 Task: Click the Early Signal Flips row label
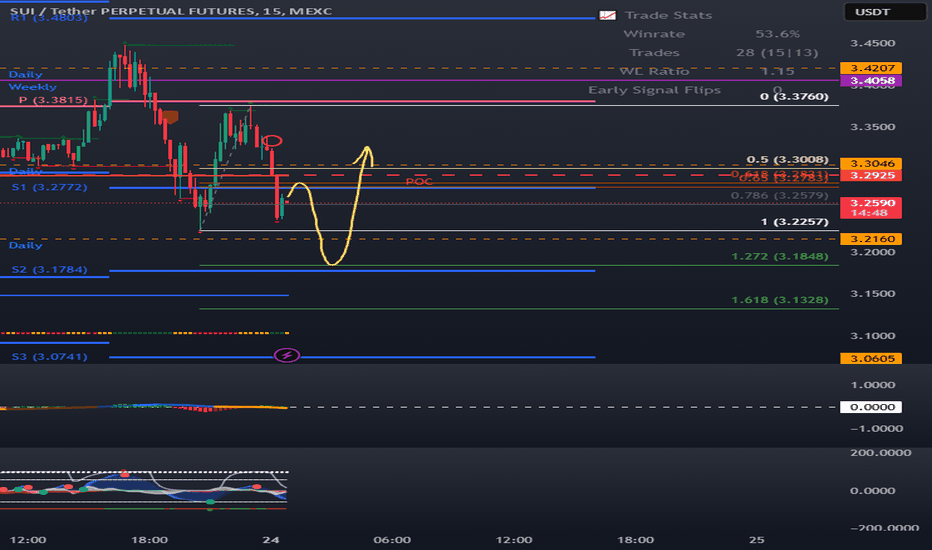tap(654, 90)
